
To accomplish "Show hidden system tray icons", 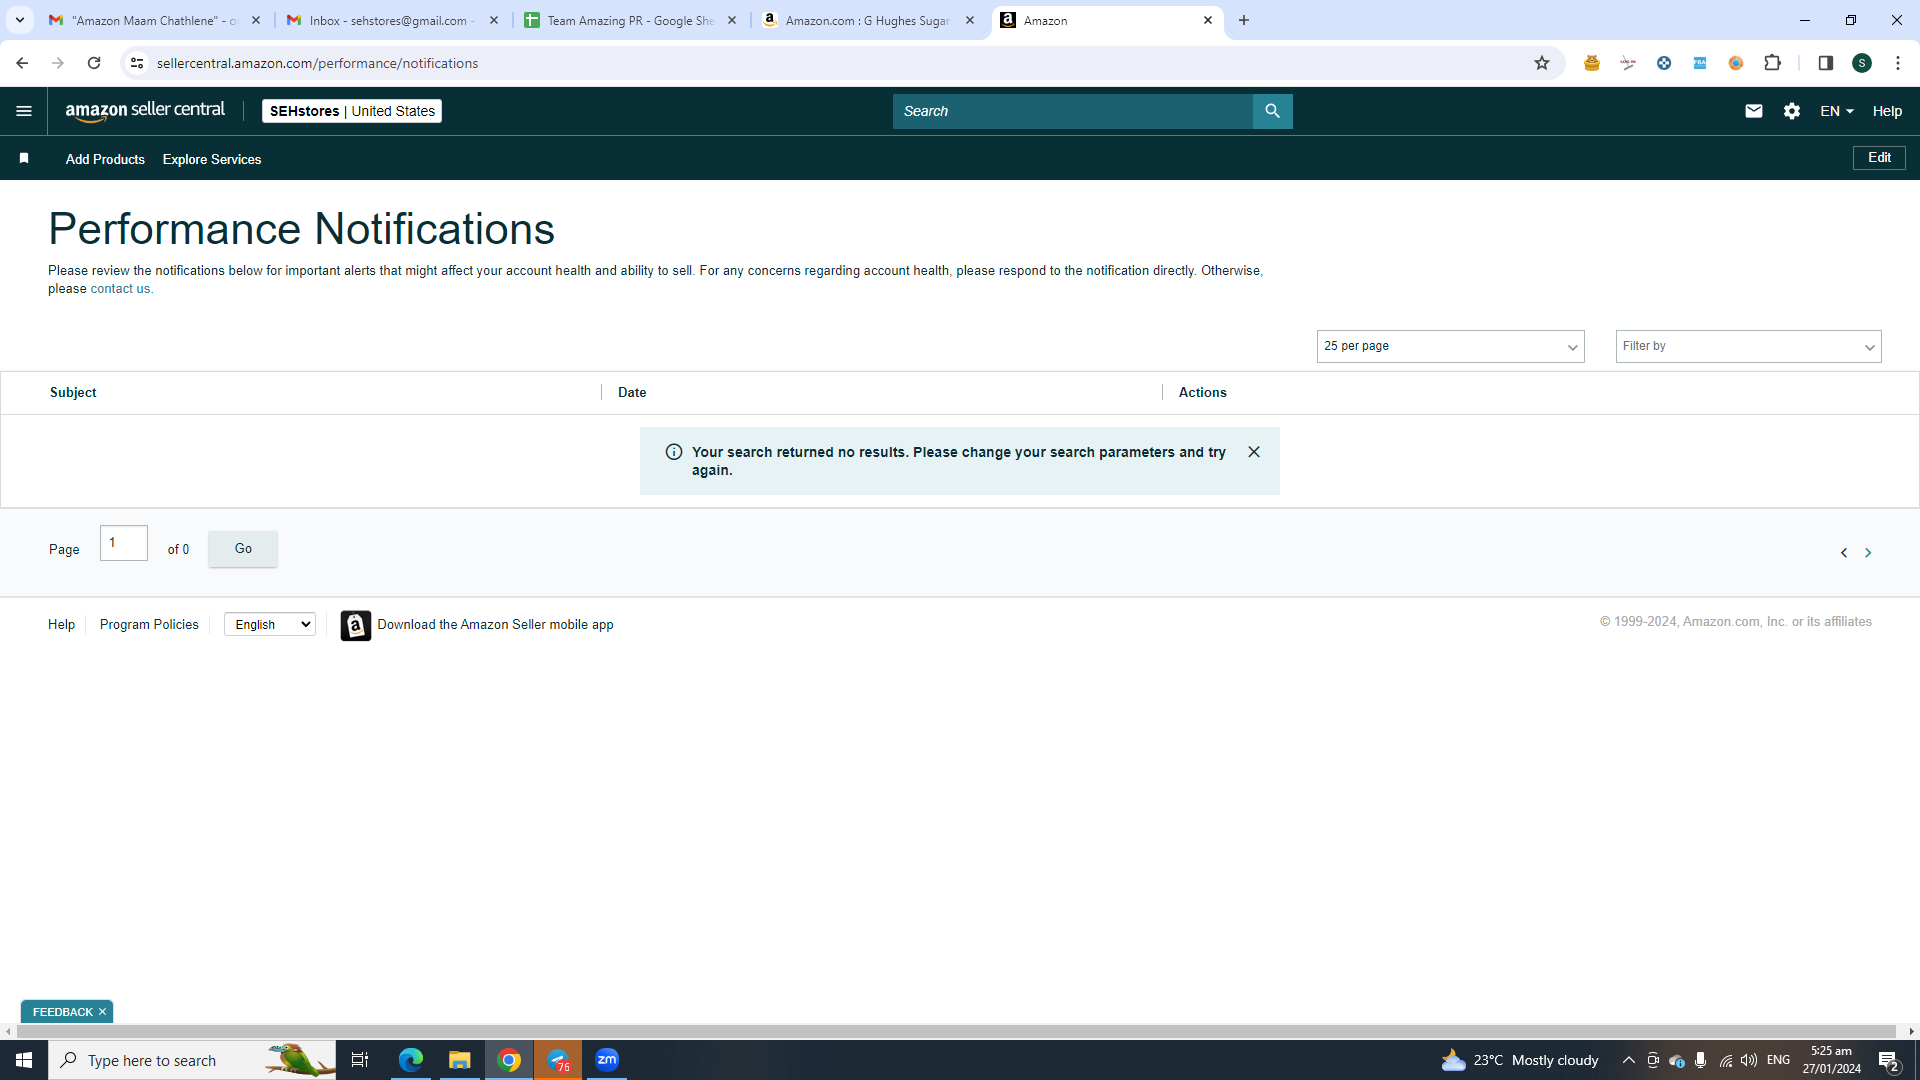I will point(1628,1060).
